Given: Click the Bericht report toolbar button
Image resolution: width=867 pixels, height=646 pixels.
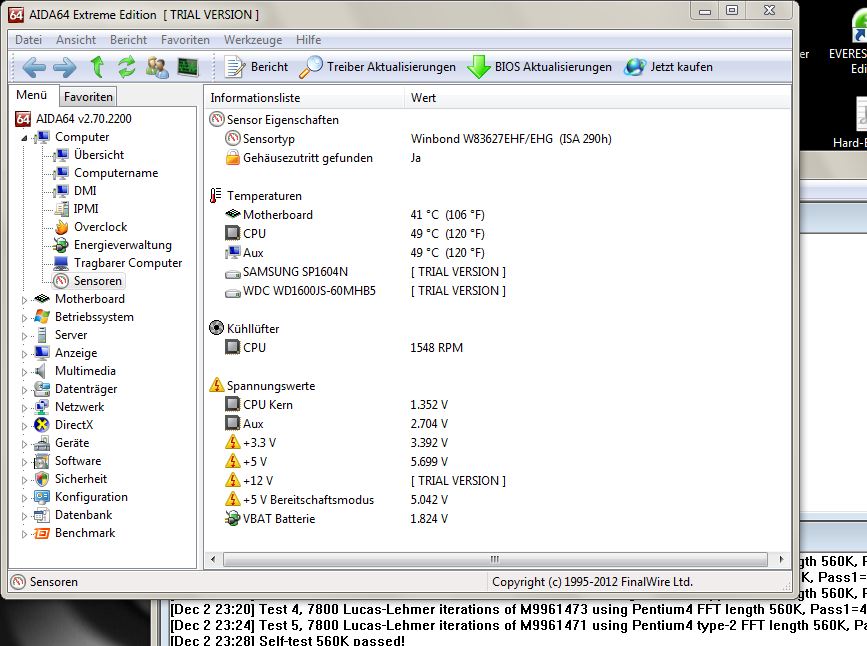Looking at the screenshot, I should tap(257, 67).
